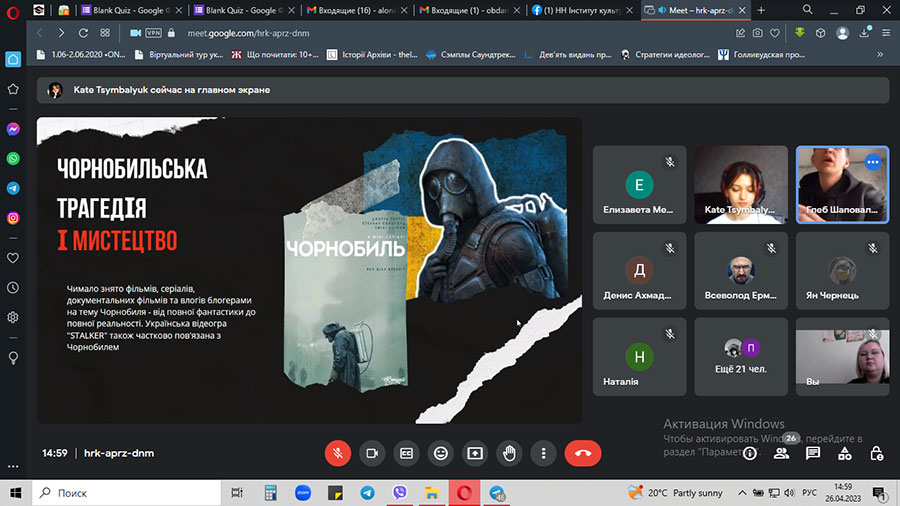Open more options three-dot menu

544,453
